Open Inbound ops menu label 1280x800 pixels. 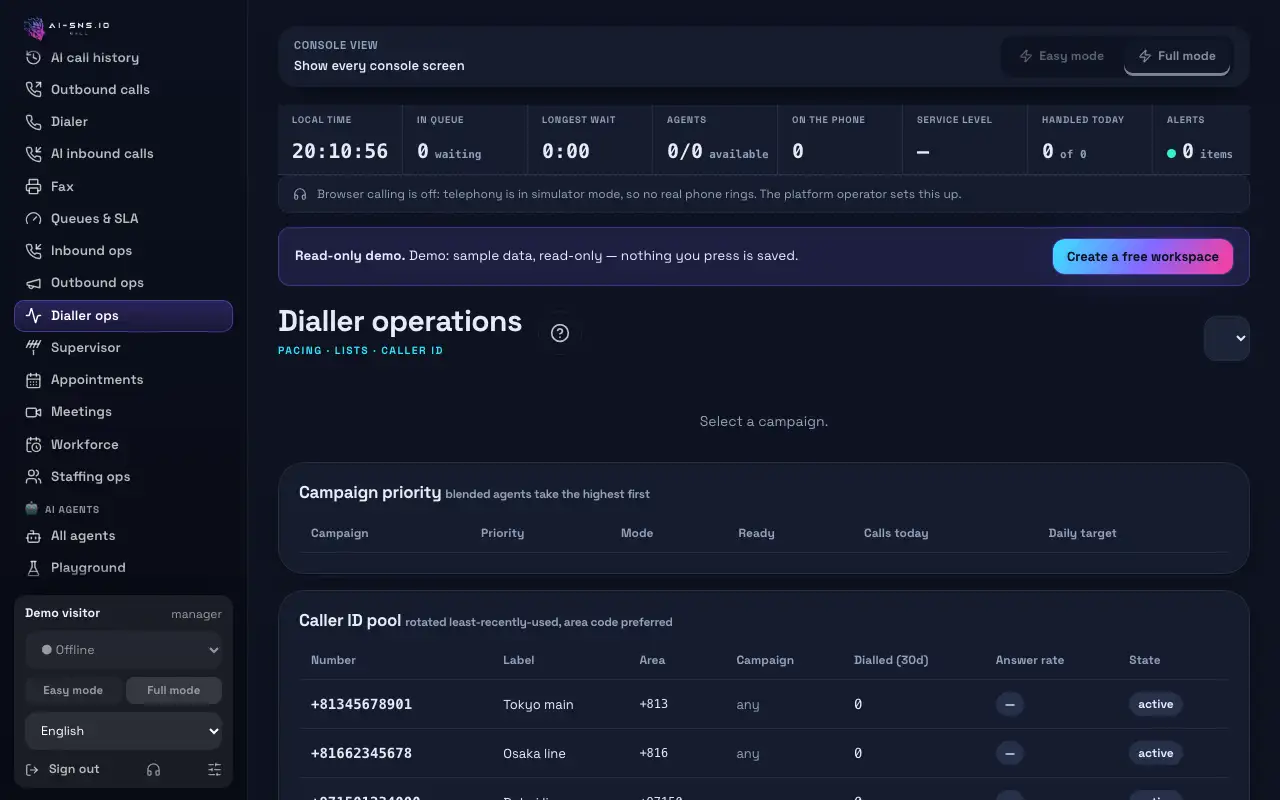(92, 251)
